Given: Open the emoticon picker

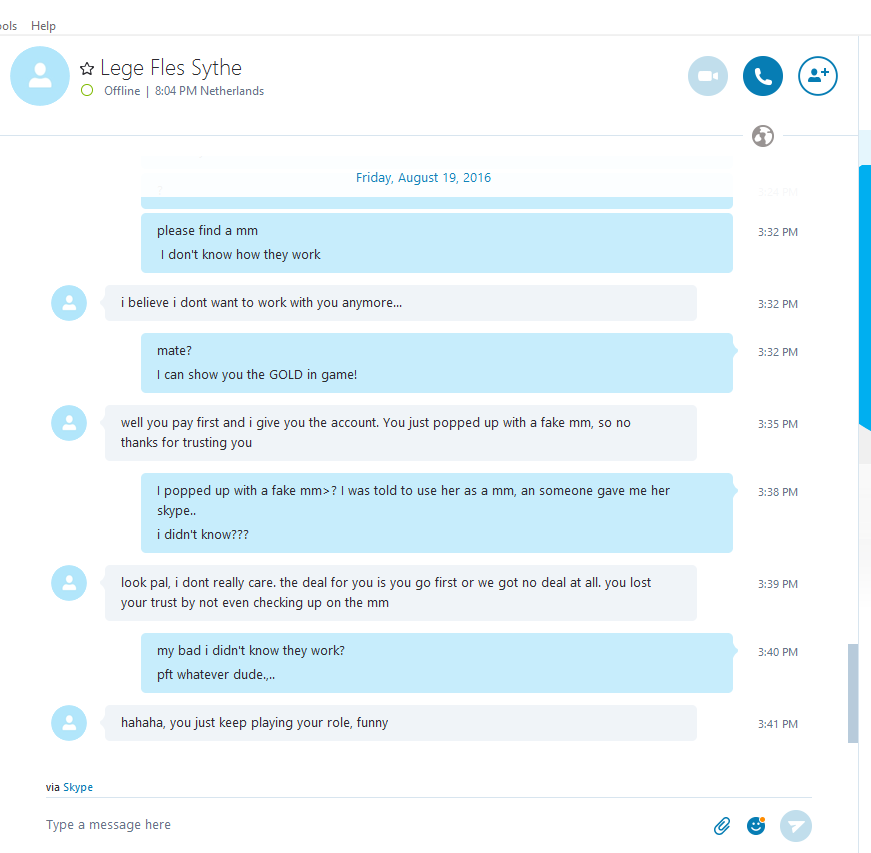Looking at the screenshot, I should [x=757, y=825].
